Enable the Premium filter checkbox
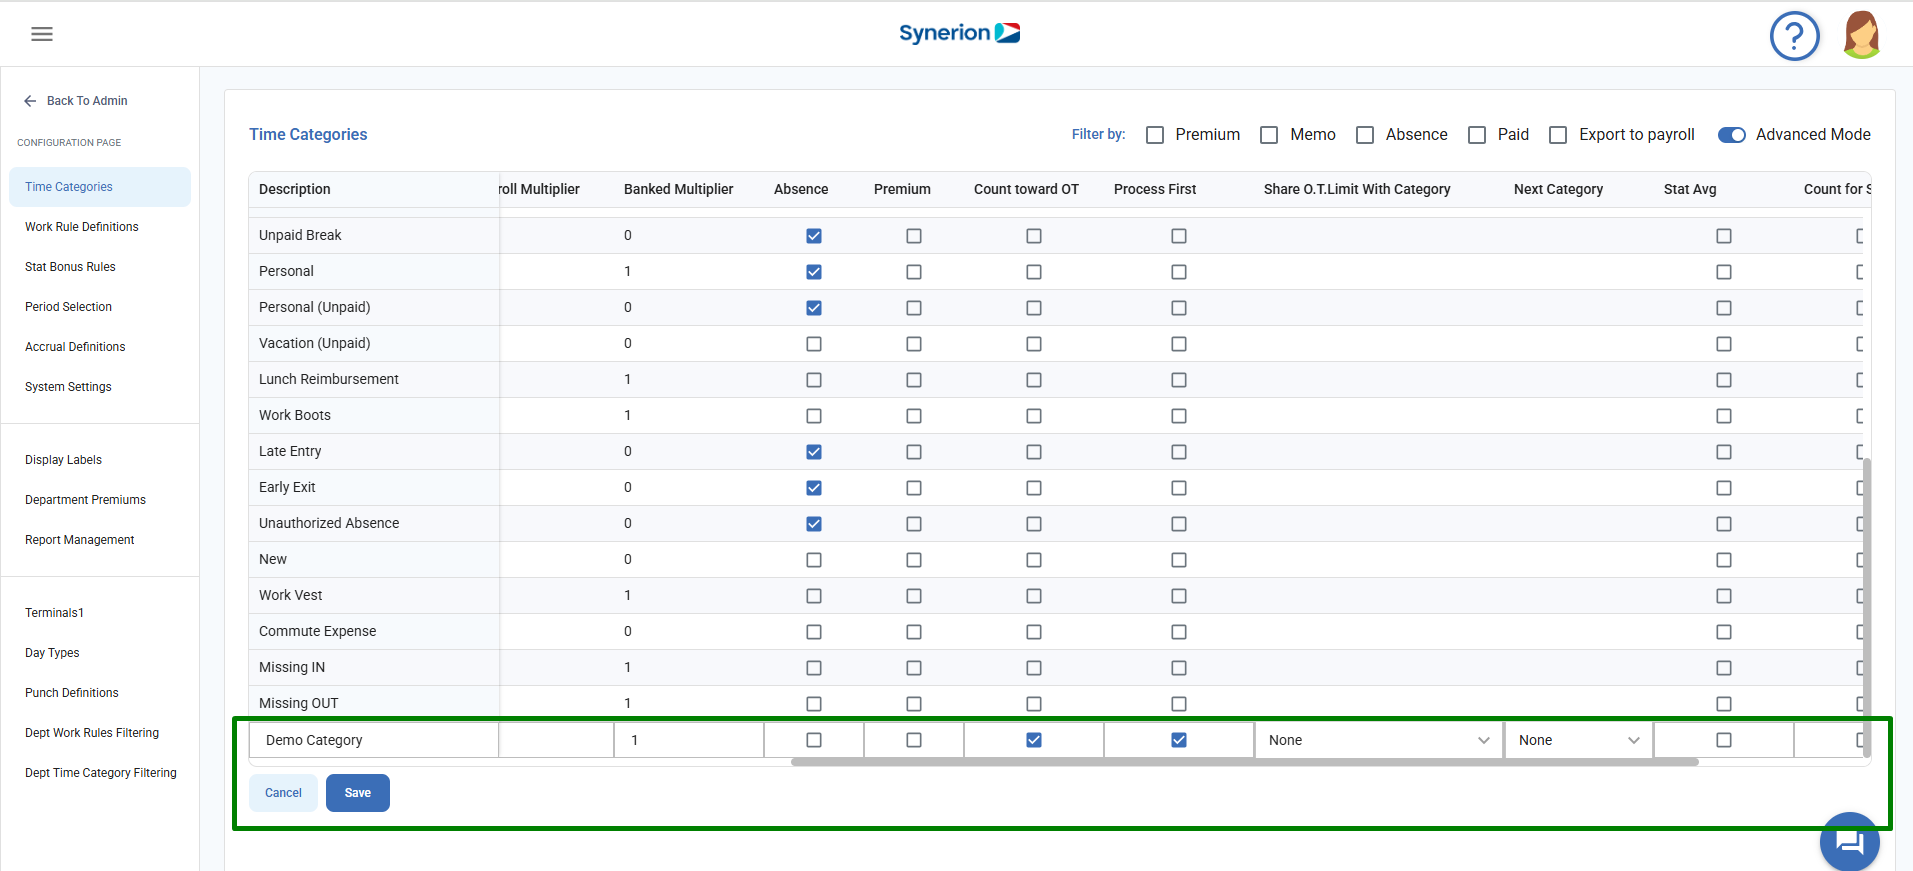1913x871 pixels. coord(1155,135)
